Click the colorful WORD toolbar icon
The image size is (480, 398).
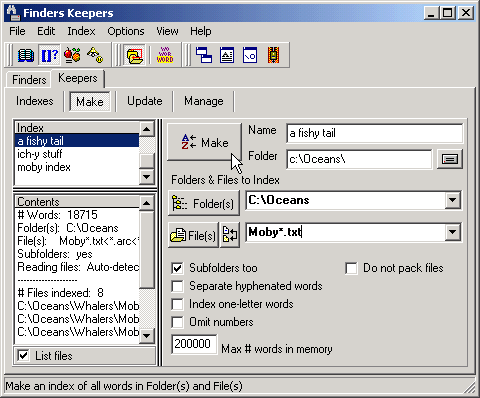[x=165, y=55]
